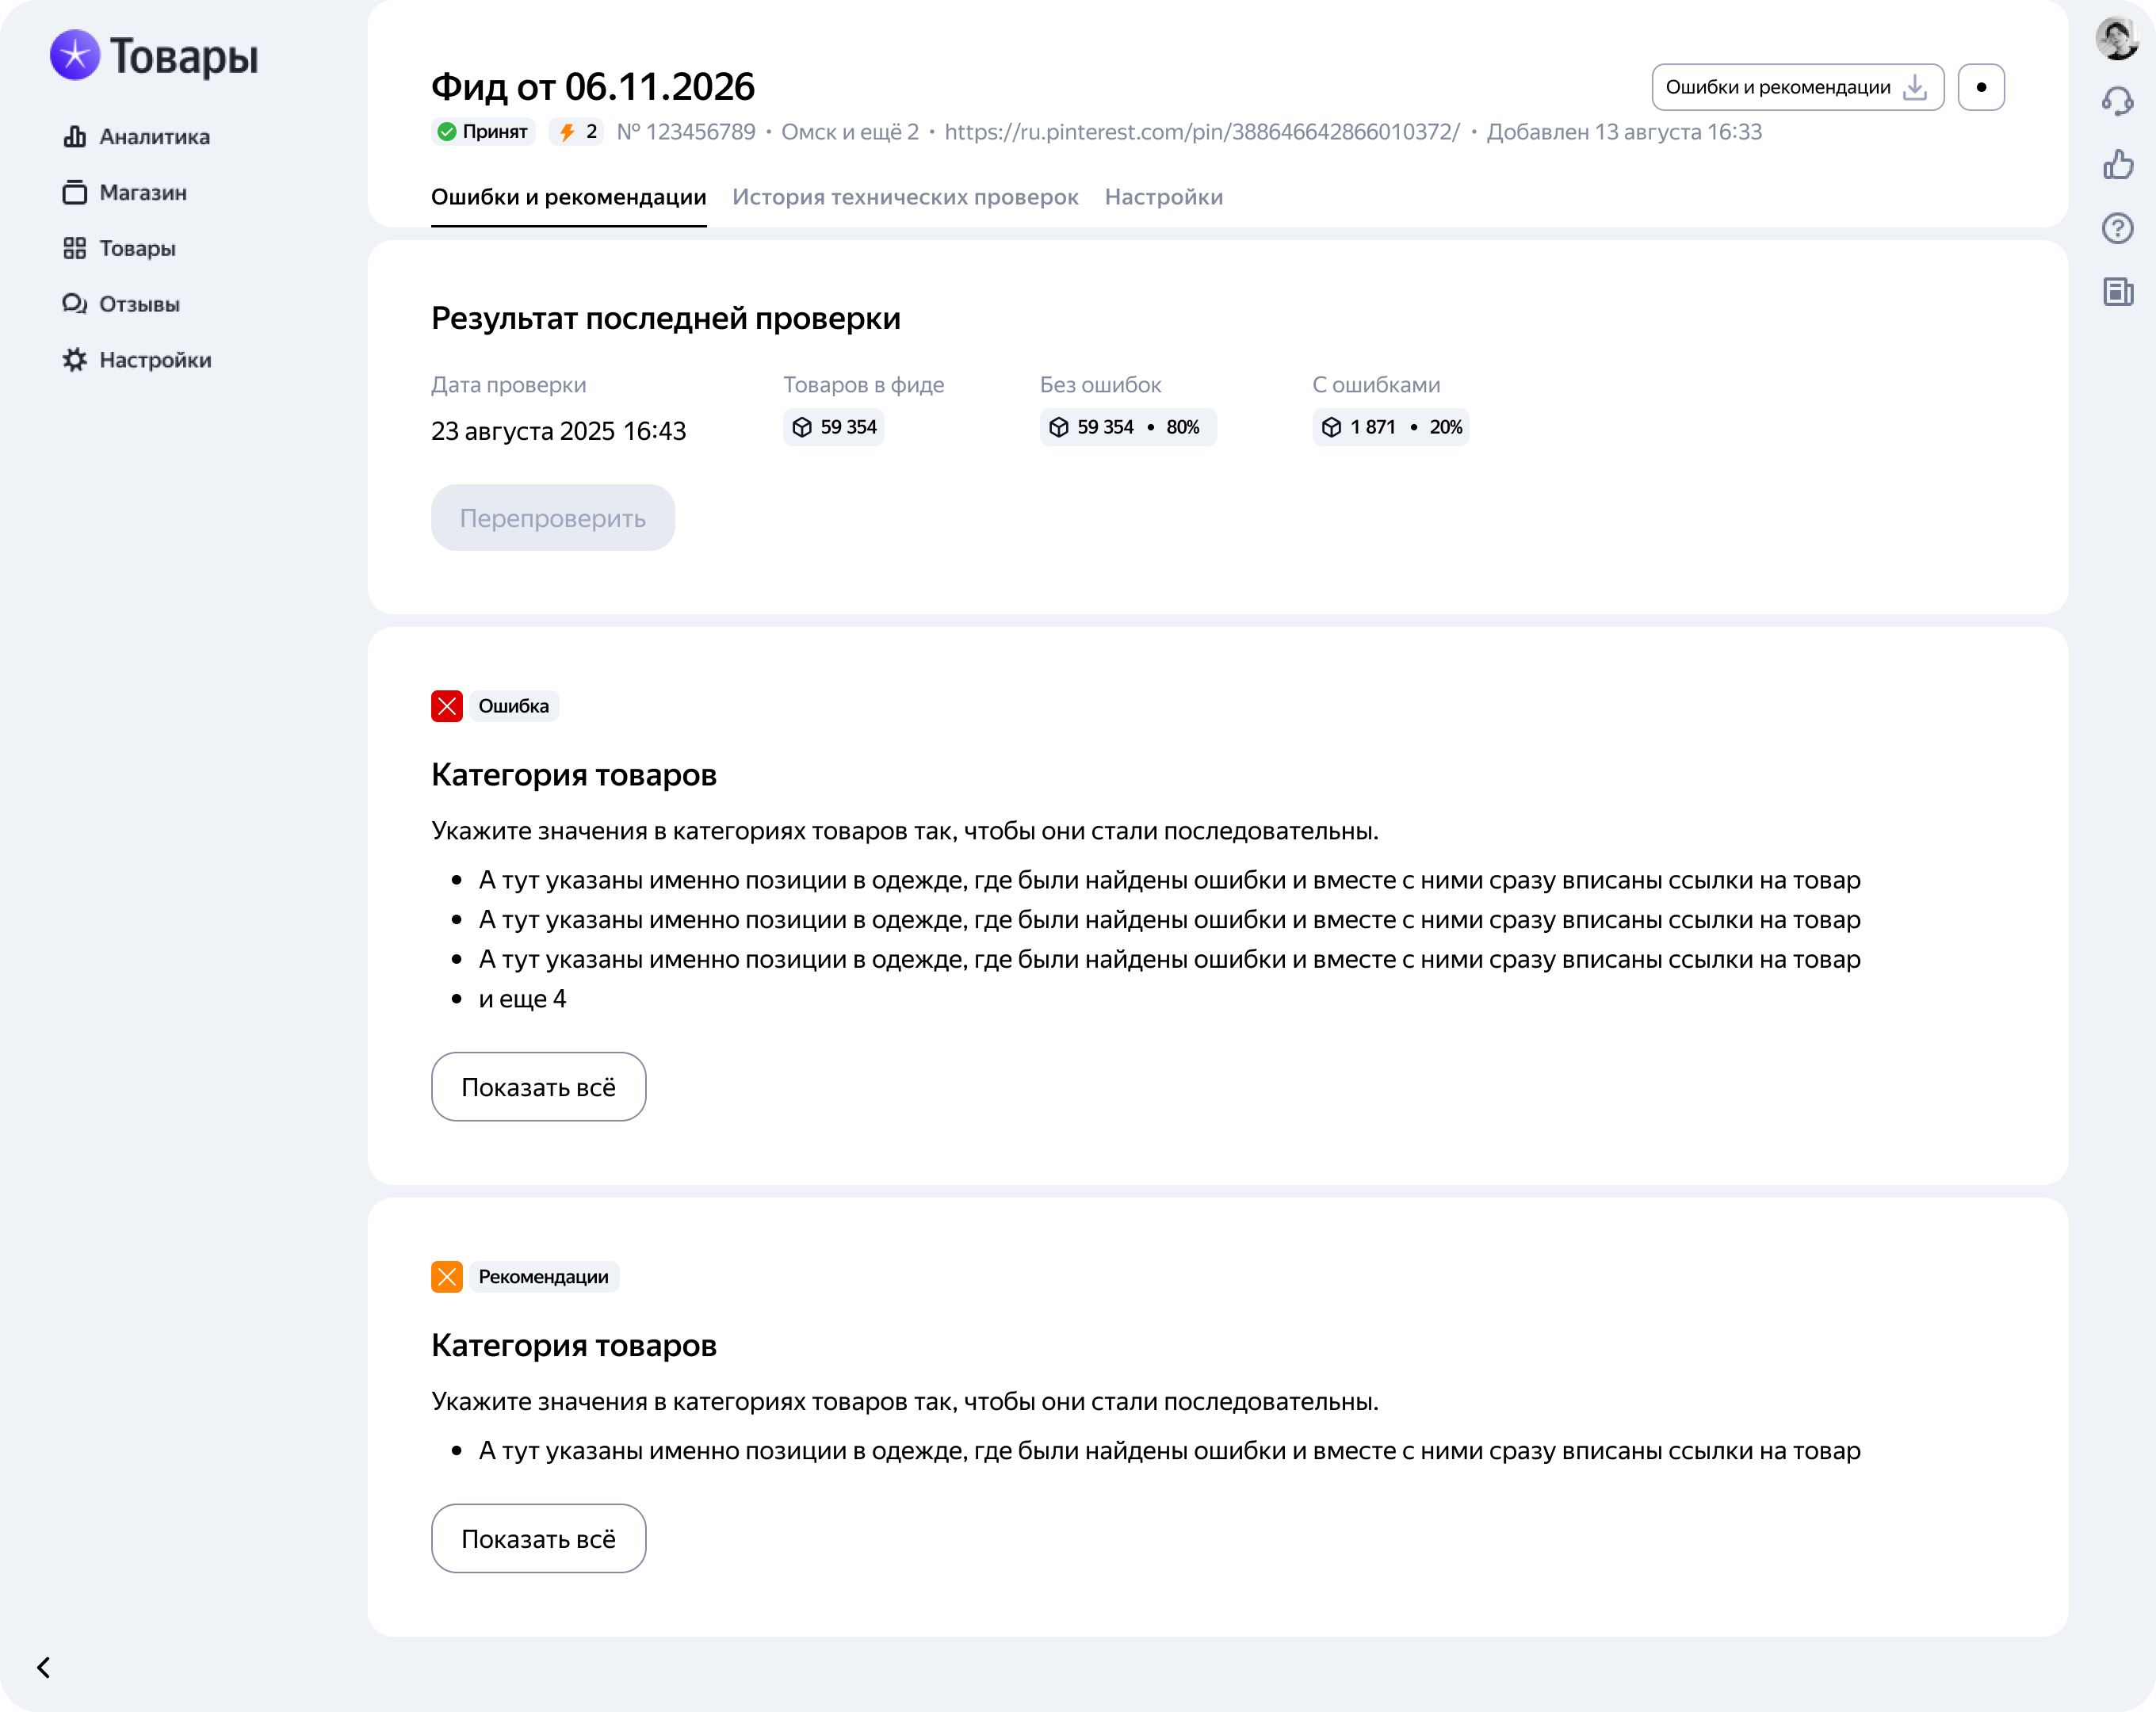2156x1712 pixels.
Task: Click orange Рекомендации cross icon
Action: coord(447,1276)
